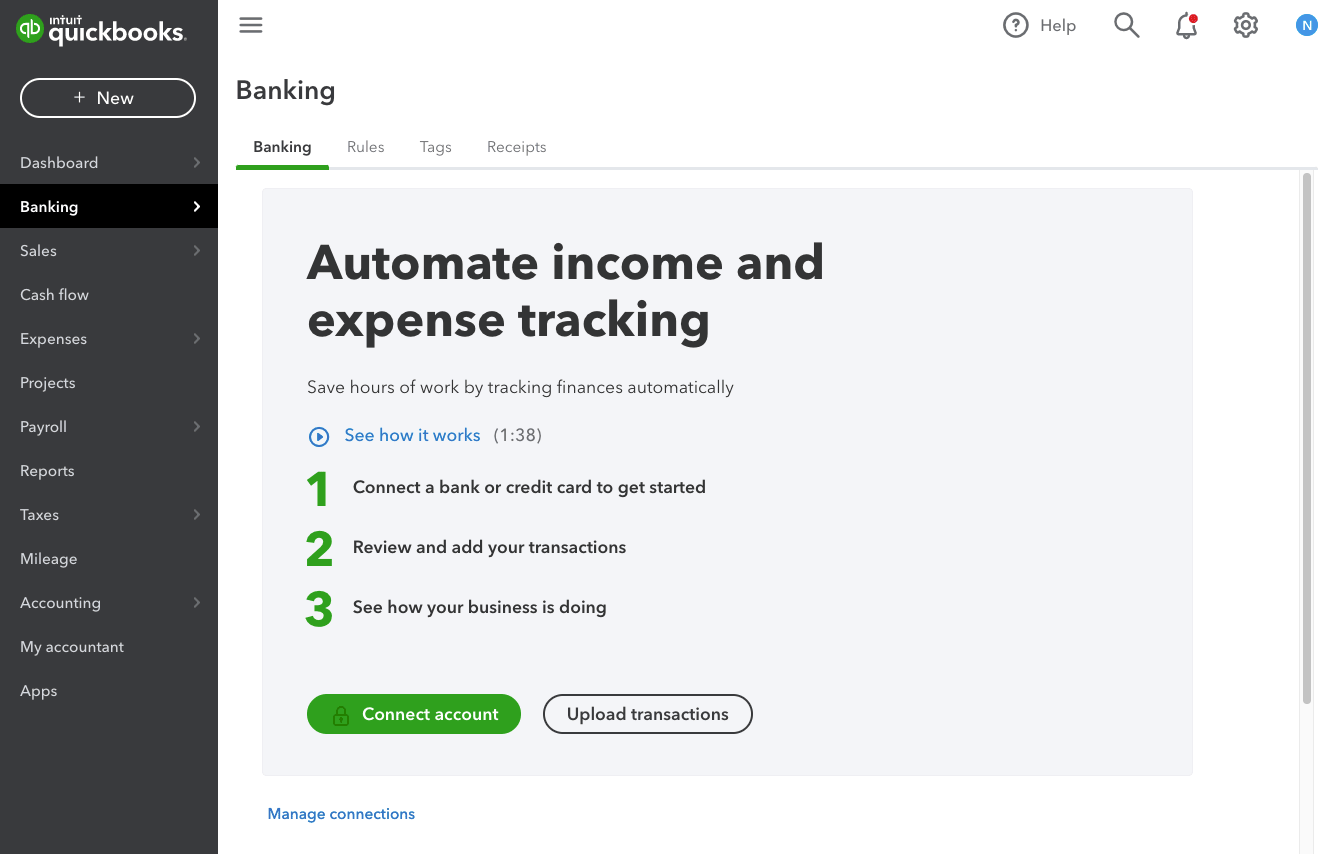Switch to the Rules tab
1322x854 pixels.
coord(366,147)
